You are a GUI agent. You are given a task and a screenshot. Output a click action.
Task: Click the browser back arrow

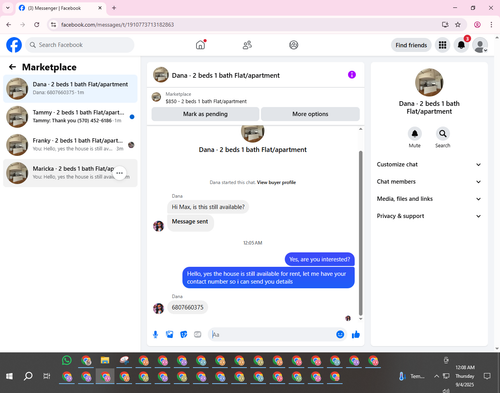click(x=9, y=25)
